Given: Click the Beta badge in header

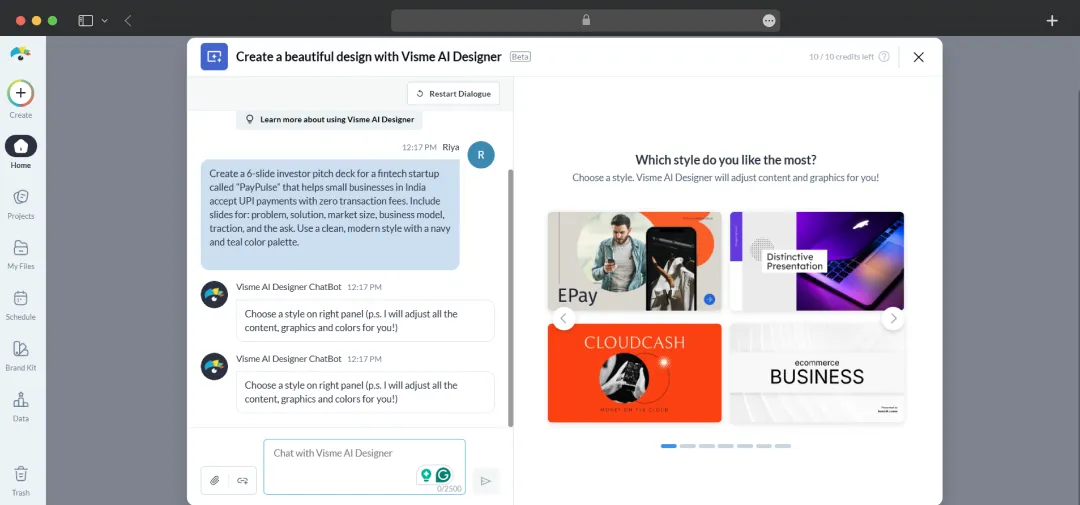Looking at the screenshot, I should [x=520, y=57].
